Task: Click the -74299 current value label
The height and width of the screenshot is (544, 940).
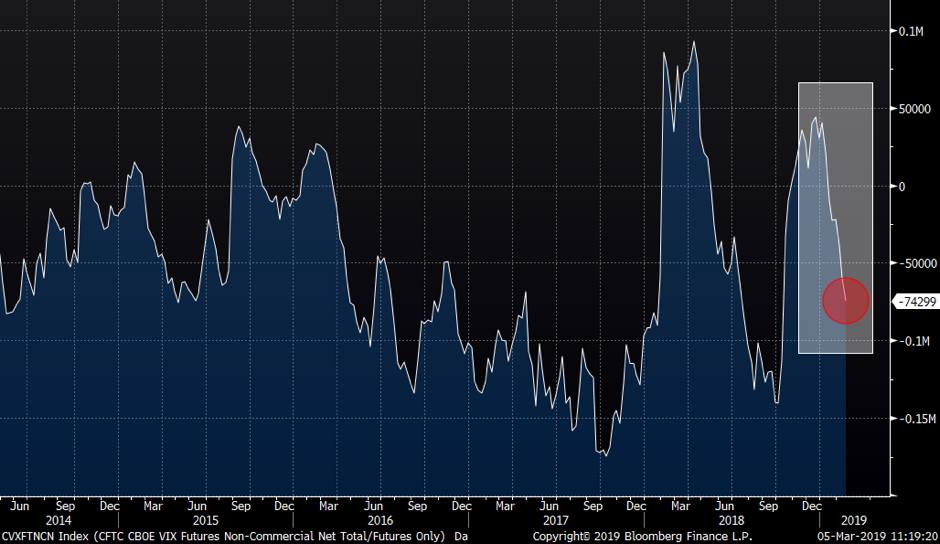Action: tap(917, 302)
